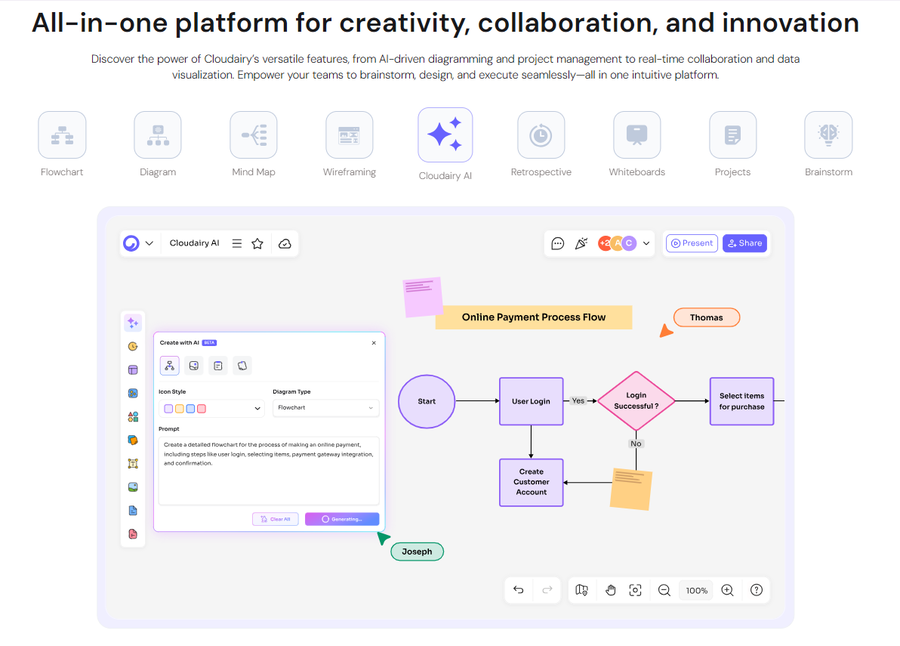Open the Wireframing feature tile

(350, 135)
